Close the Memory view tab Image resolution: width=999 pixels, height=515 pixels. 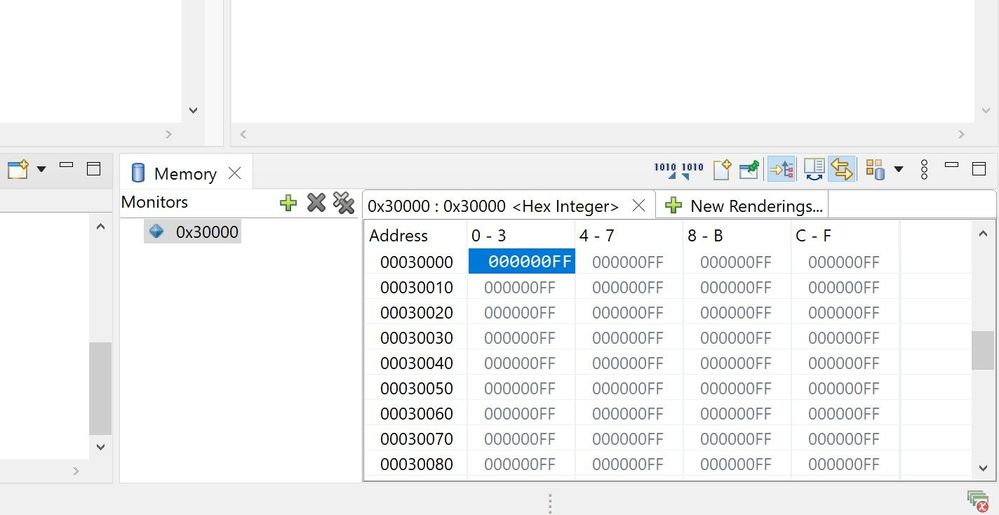tap(234, 173)
